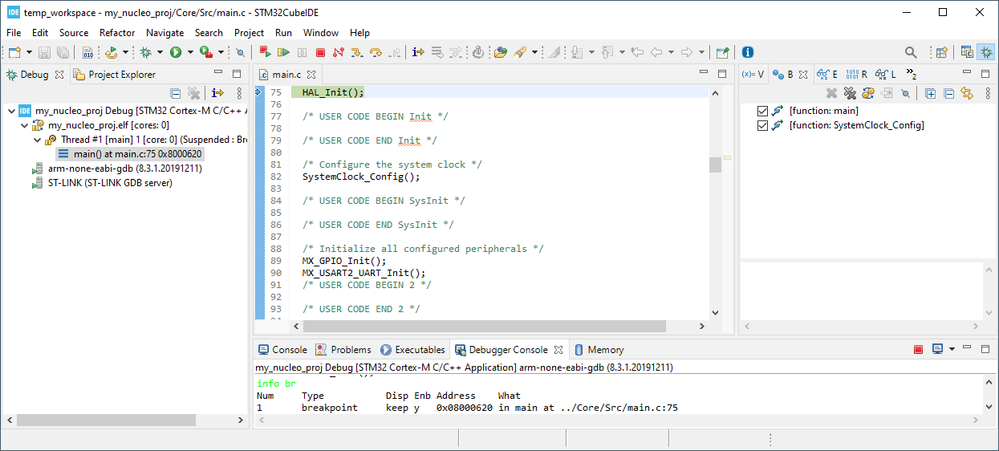The width and height of the screenshot is (999, 451).
Task: Click the Step Into icon
Action: [x=357, y=52]
